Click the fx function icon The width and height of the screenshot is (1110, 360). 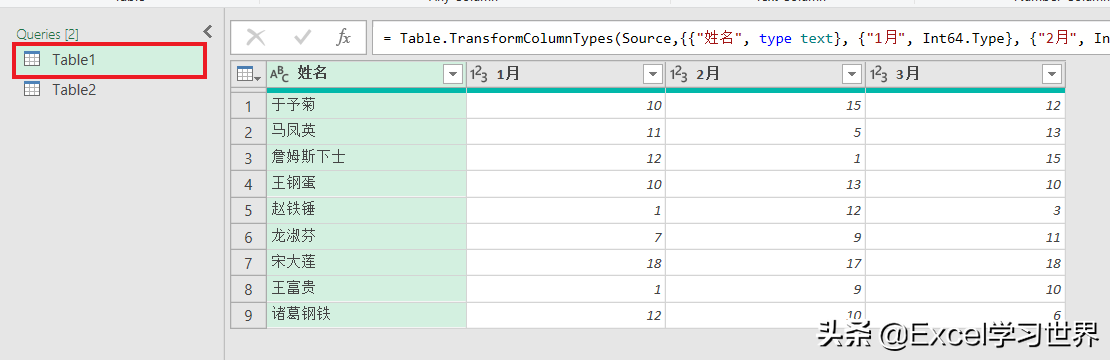[343, 37]
